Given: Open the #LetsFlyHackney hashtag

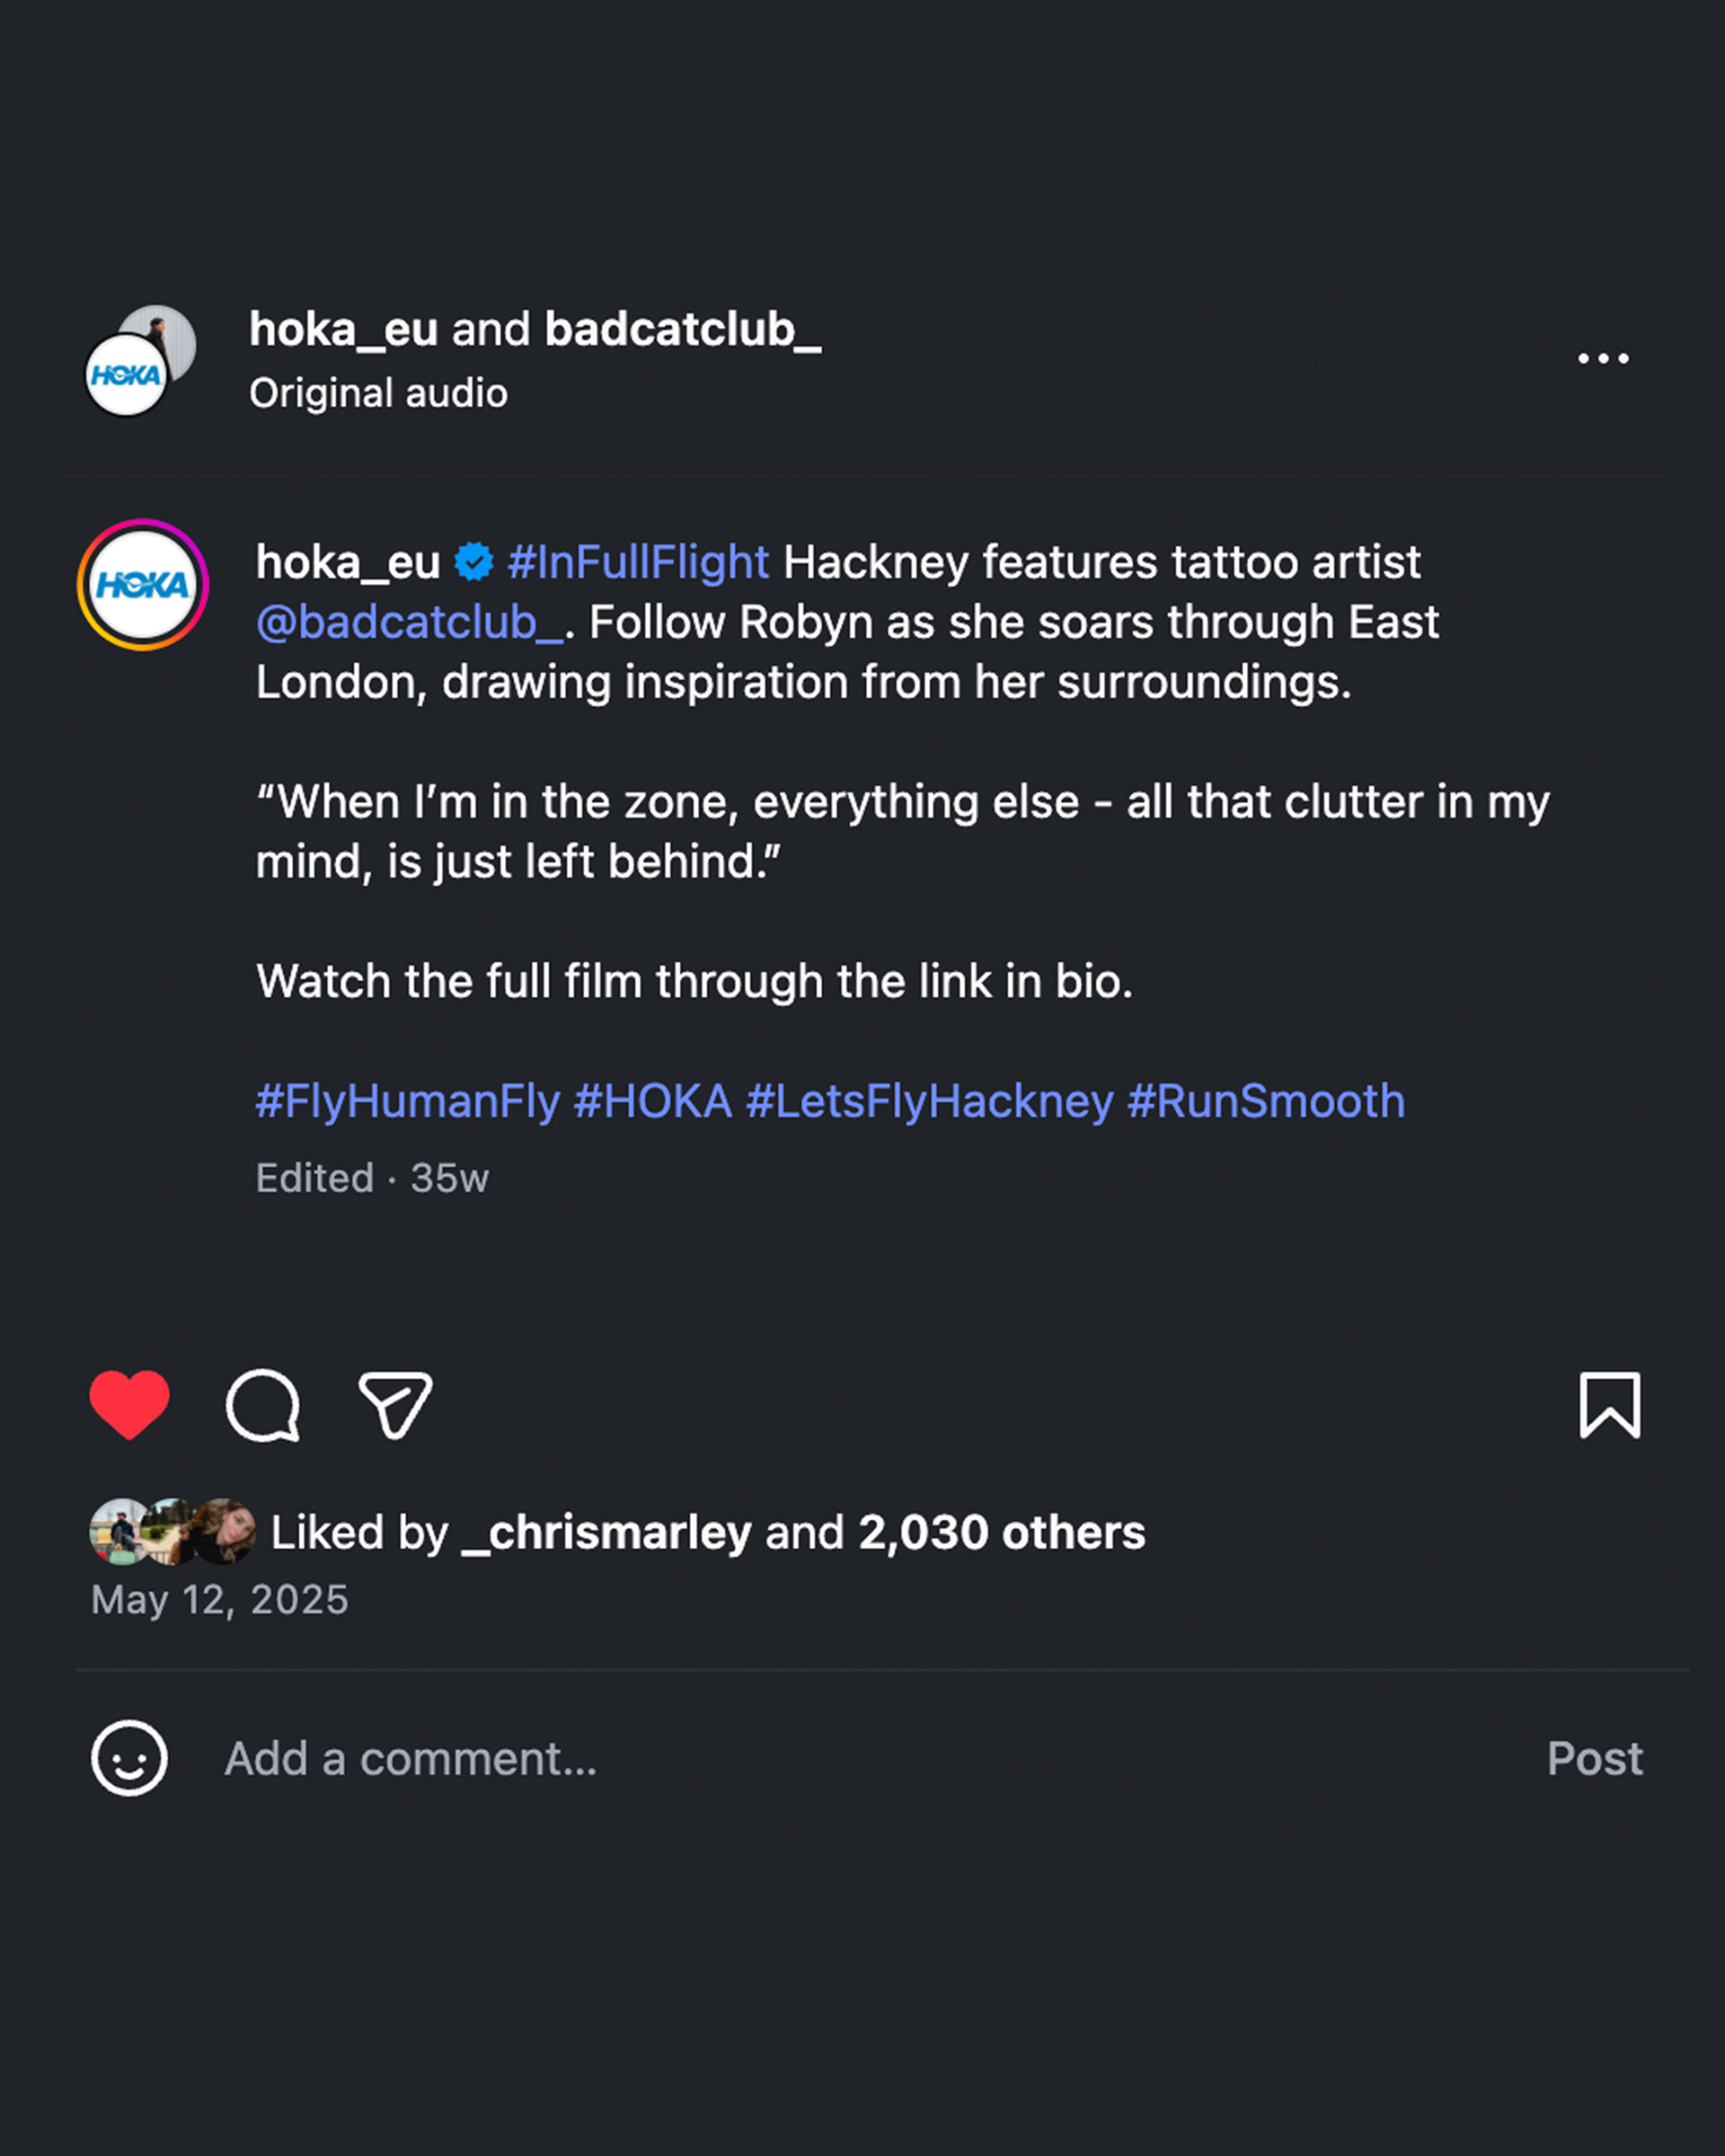Looking at the screenshot, I should (x=929, y=1101).
